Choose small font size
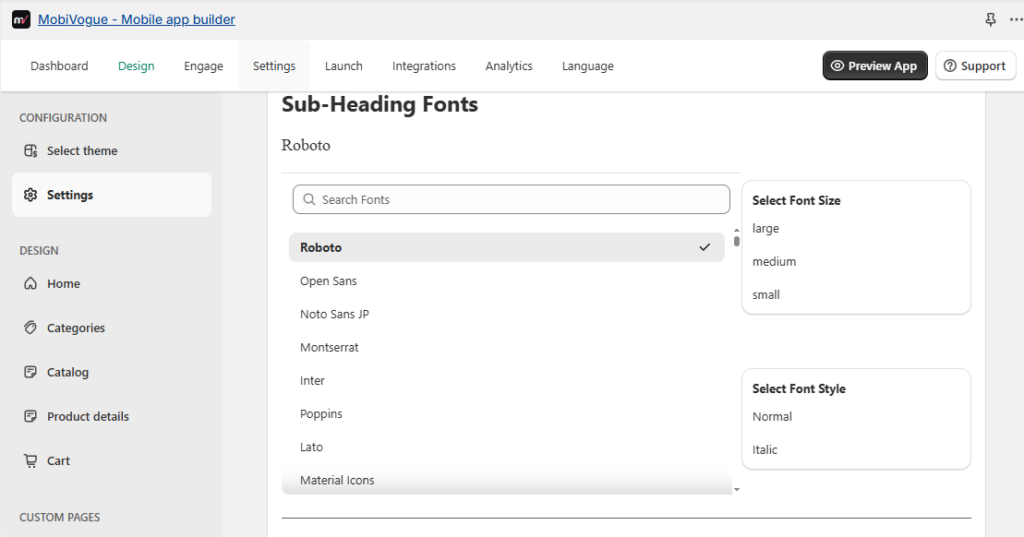 tap(766, 295)
